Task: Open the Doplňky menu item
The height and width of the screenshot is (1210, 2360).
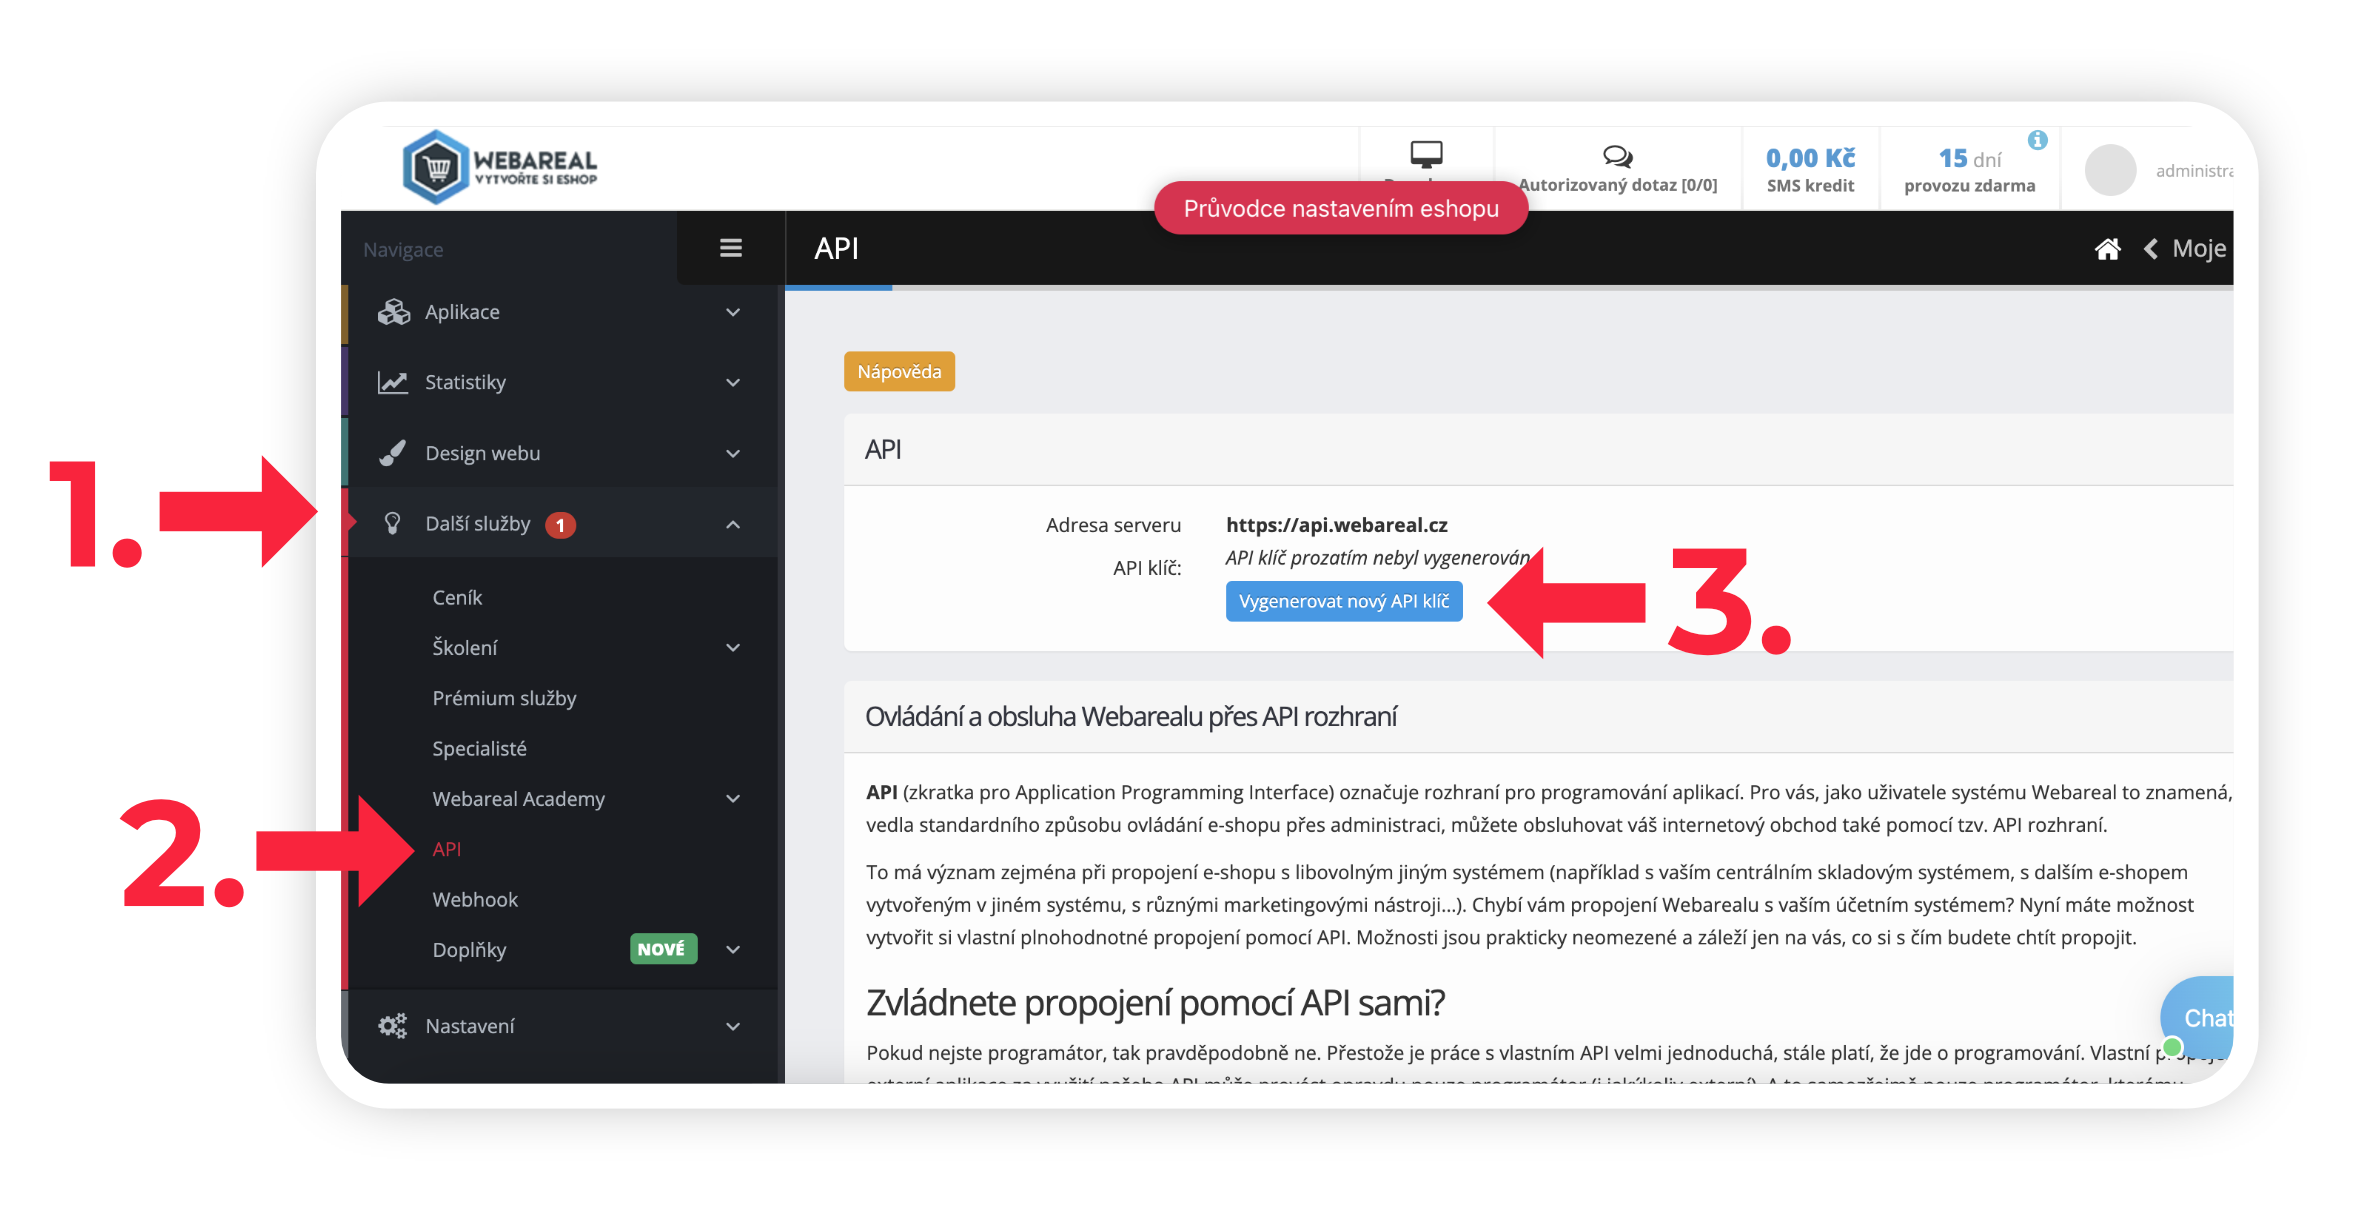Action: [x=469, y=949]
